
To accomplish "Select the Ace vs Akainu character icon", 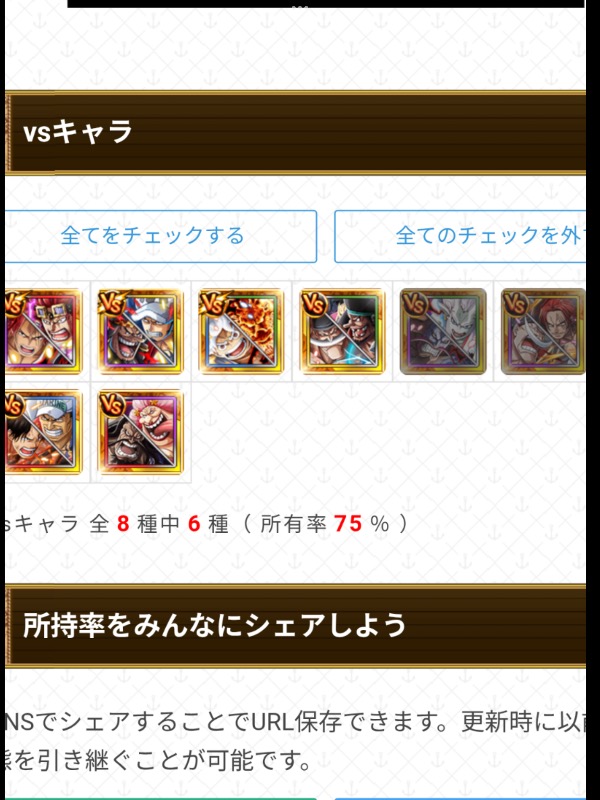I will (43, 432).
